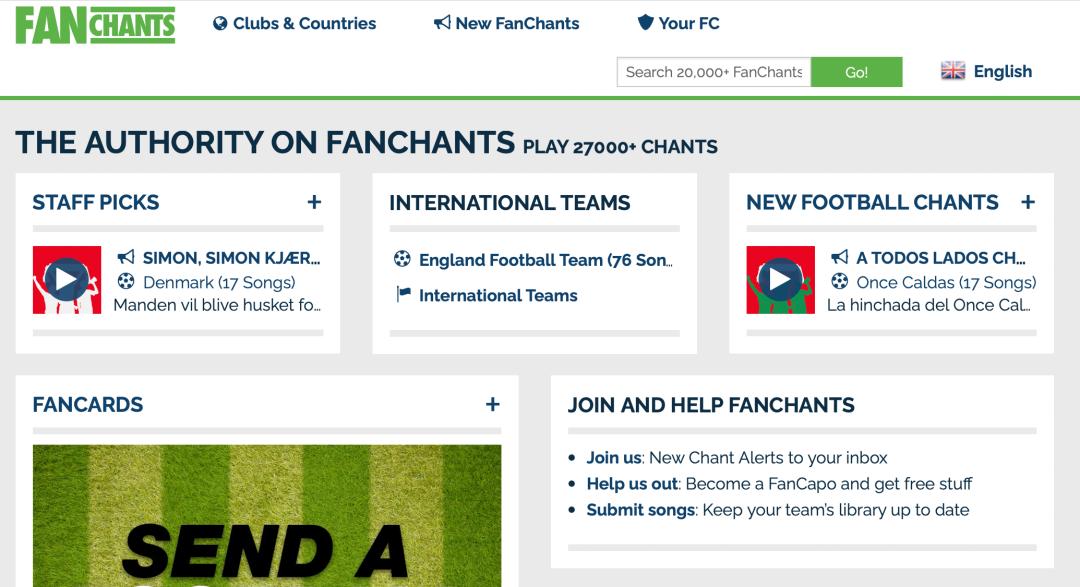Viewport: 1080px width, 587px height.
Task: Click the megaphone icon beside Simon Kjær chant
Action: pyautogui.click(x=126, y=258)
